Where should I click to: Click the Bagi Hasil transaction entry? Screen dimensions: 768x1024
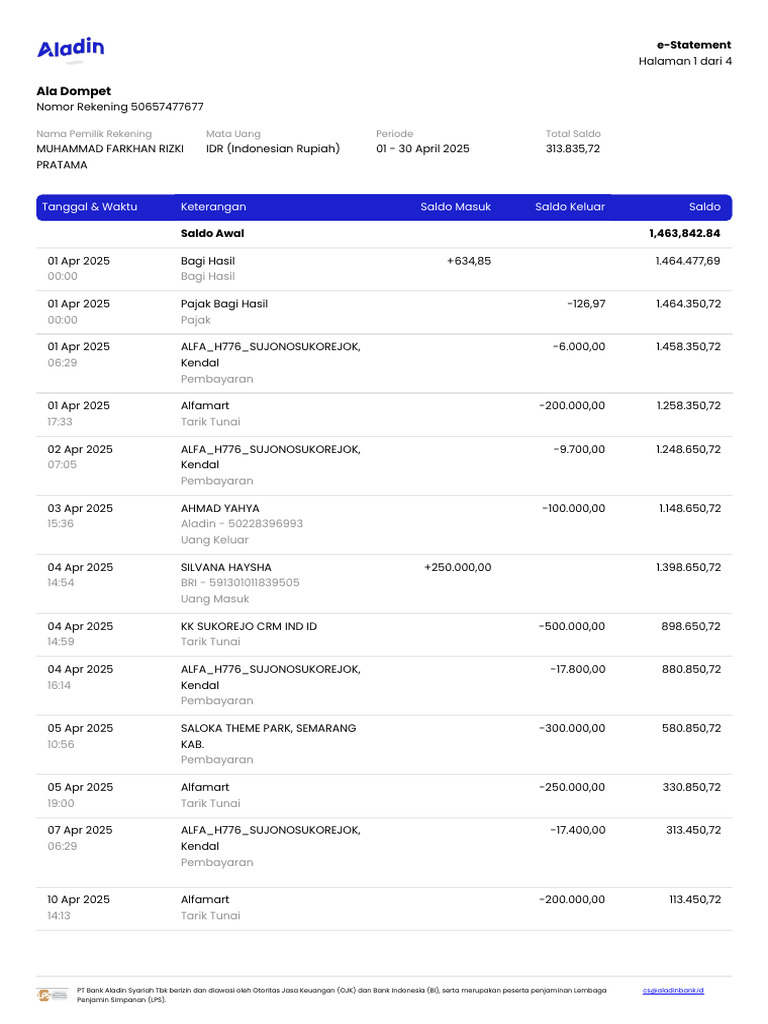click(x=208, y=261)
